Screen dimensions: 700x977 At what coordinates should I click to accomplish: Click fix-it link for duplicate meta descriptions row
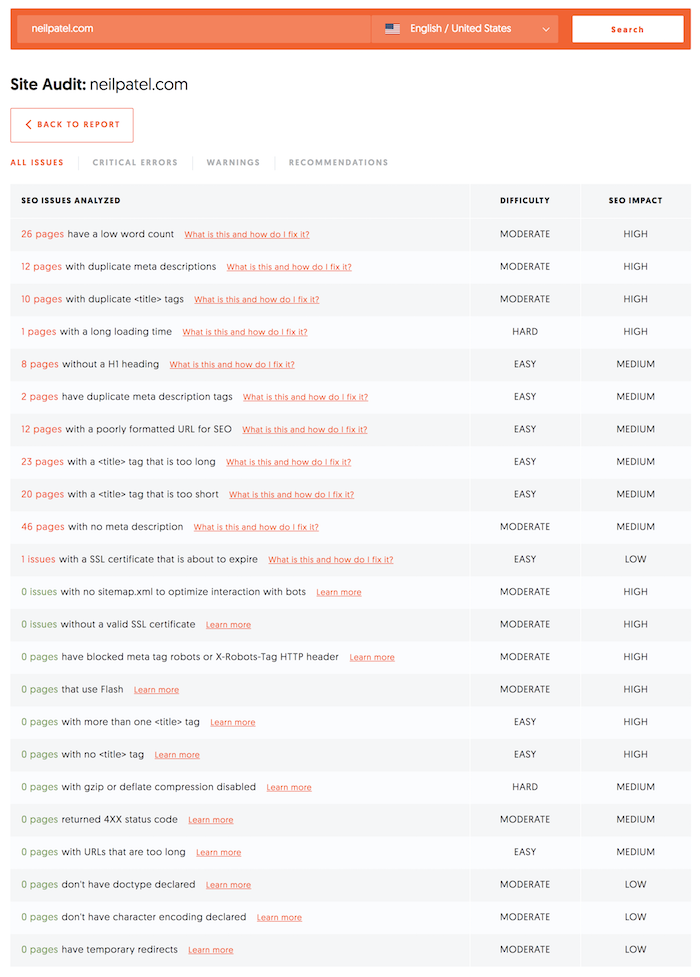pos(289,267)
